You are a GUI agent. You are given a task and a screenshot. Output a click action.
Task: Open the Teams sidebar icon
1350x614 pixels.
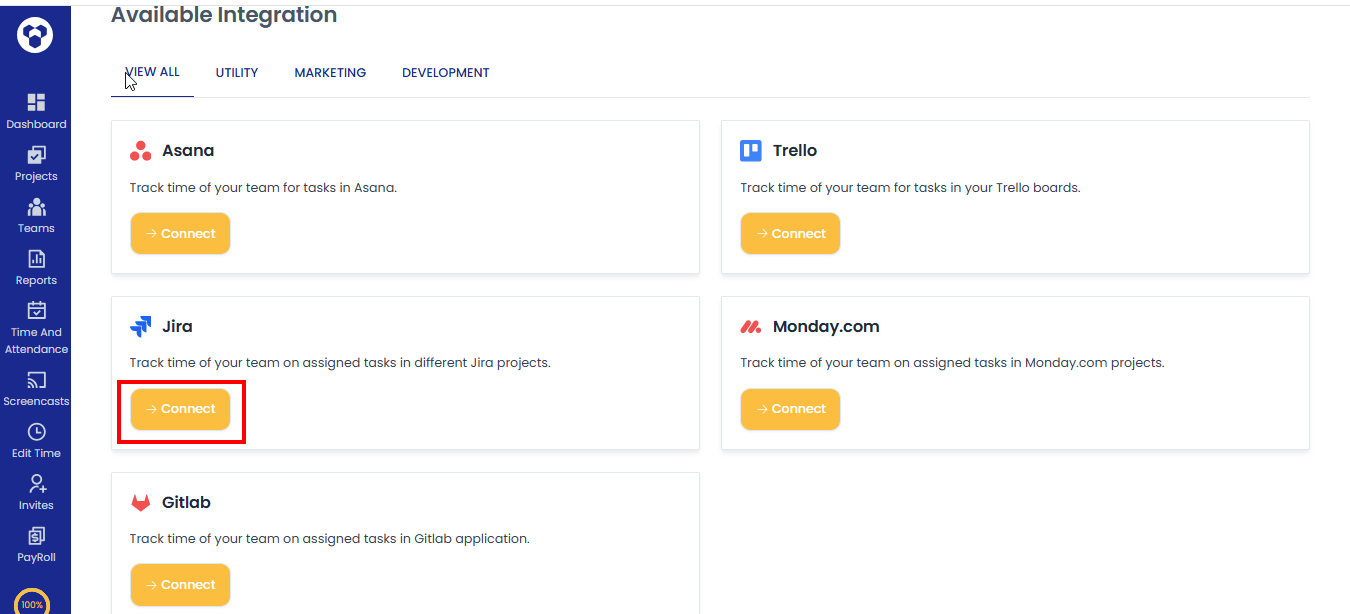[x=36, y=207]
